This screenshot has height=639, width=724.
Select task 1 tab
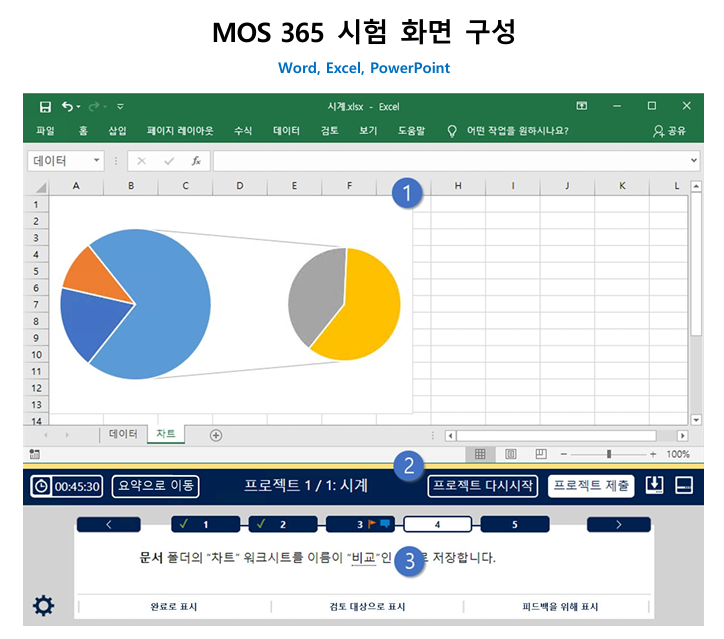click(x=206, y=524)
